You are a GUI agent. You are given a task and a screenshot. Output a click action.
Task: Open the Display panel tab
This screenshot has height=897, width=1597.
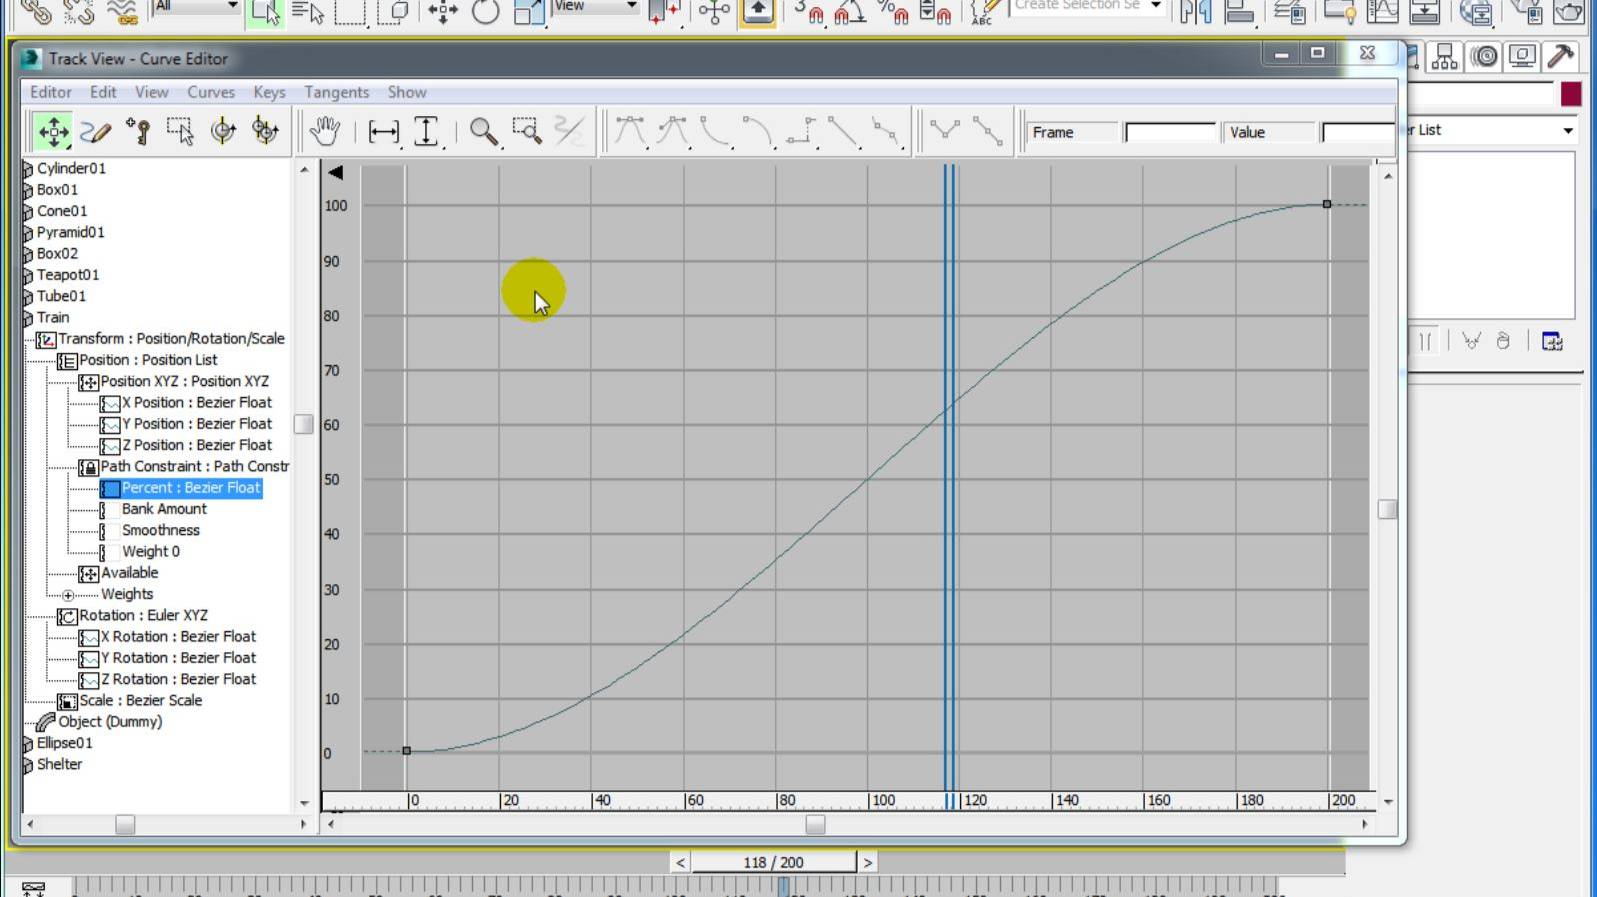pos(1522,57)
